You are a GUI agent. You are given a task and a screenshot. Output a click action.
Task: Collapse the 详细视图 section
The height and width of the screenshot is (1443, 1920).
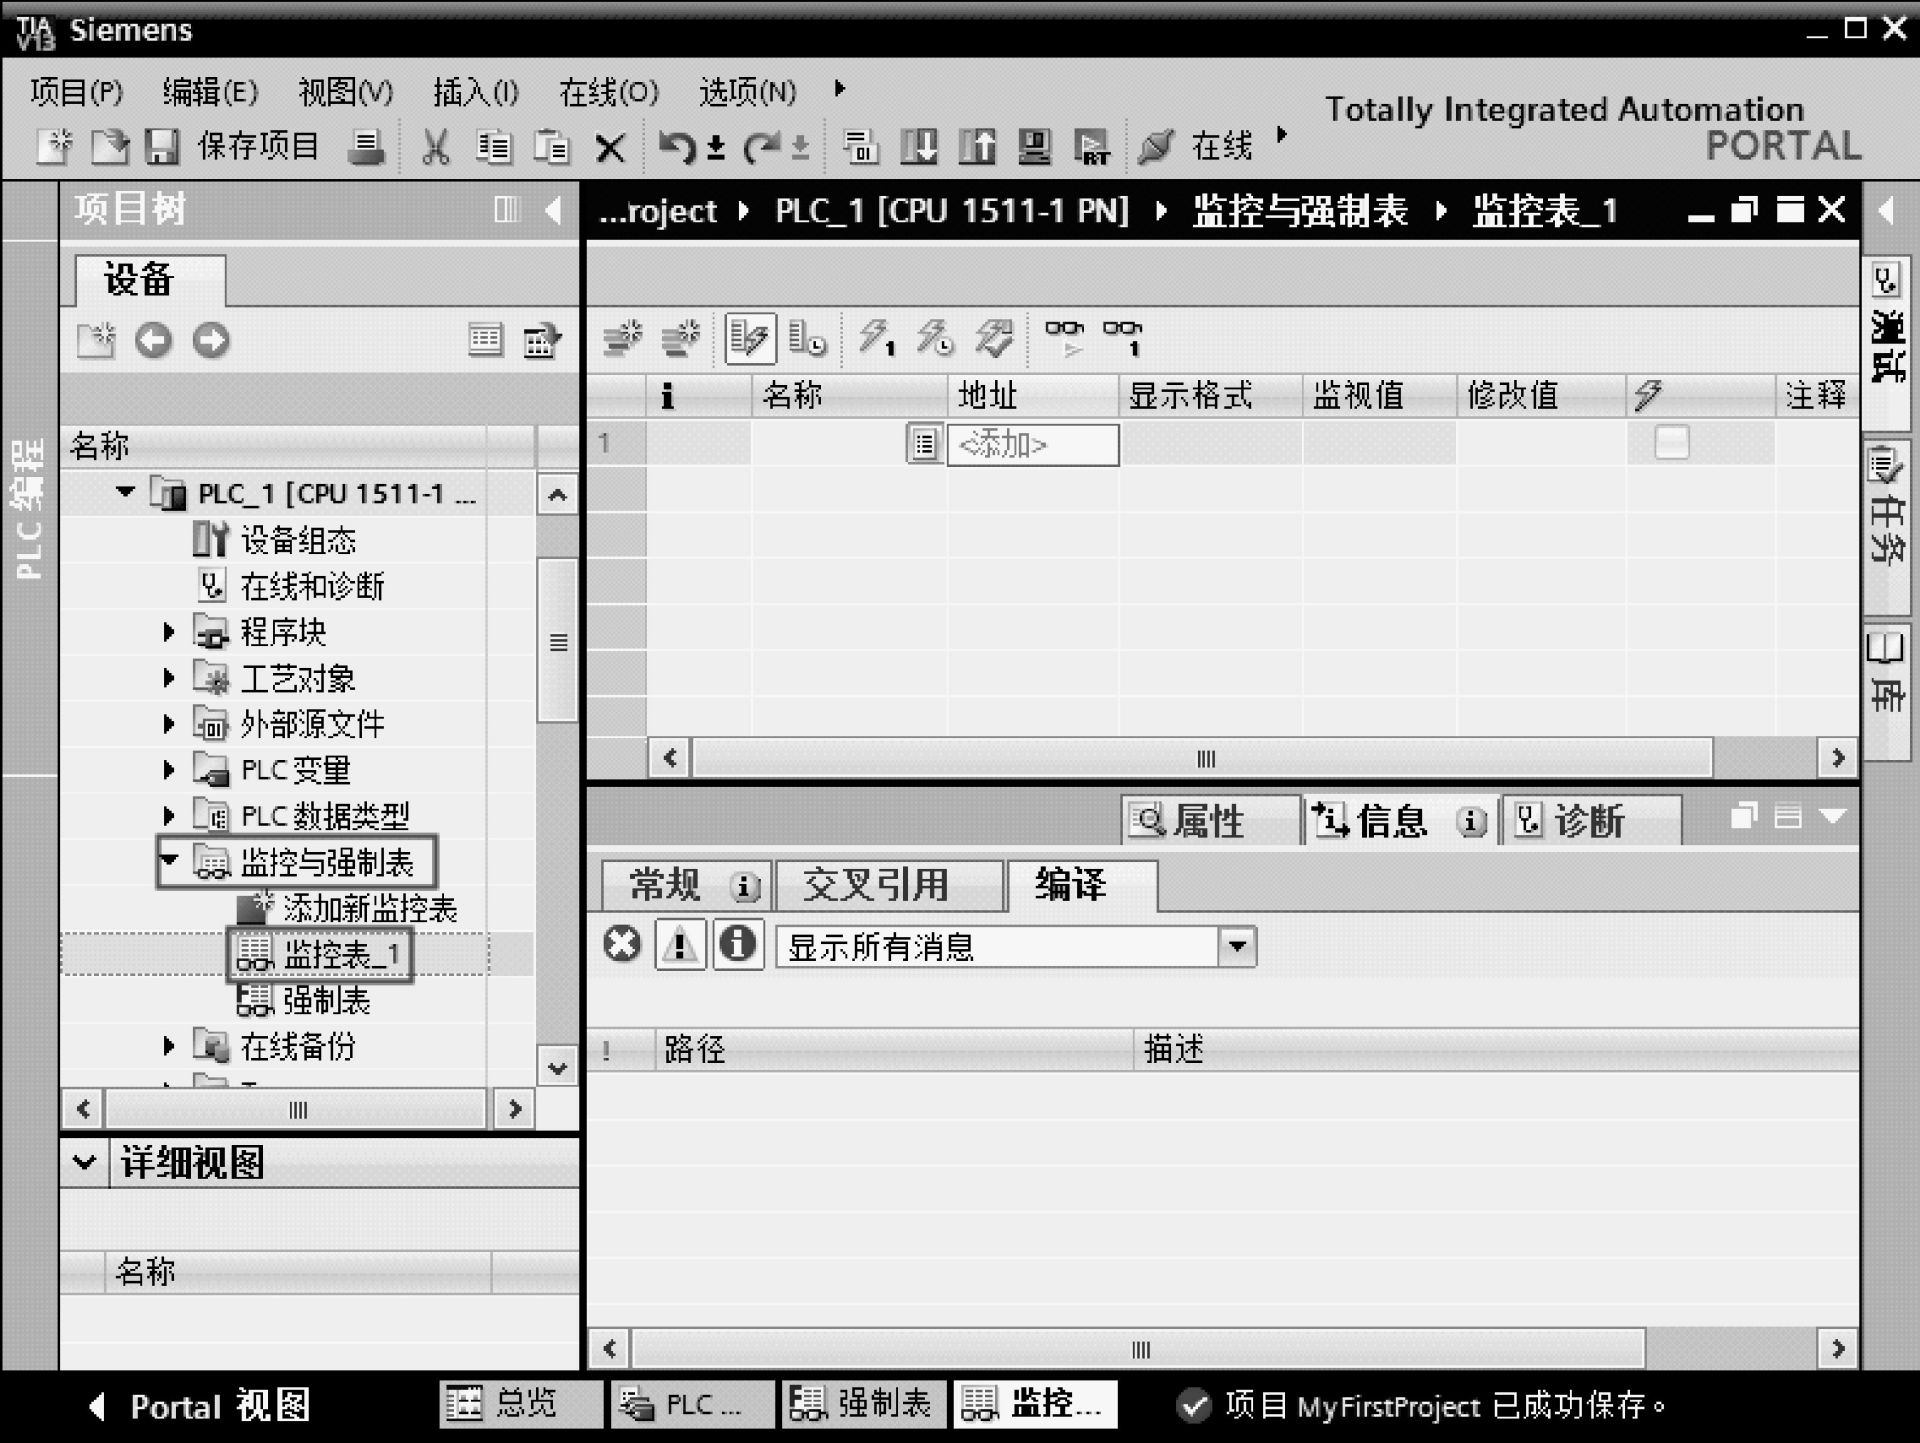85,1162
